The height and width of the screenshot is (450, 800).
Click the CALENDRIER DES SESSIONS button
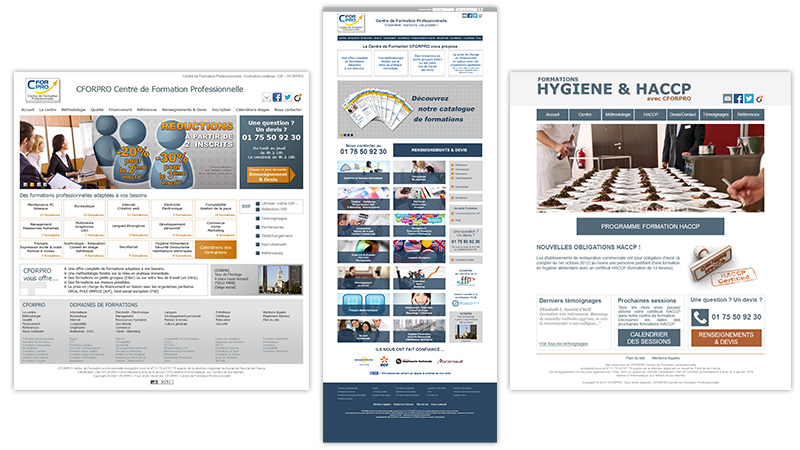[648, 338]
